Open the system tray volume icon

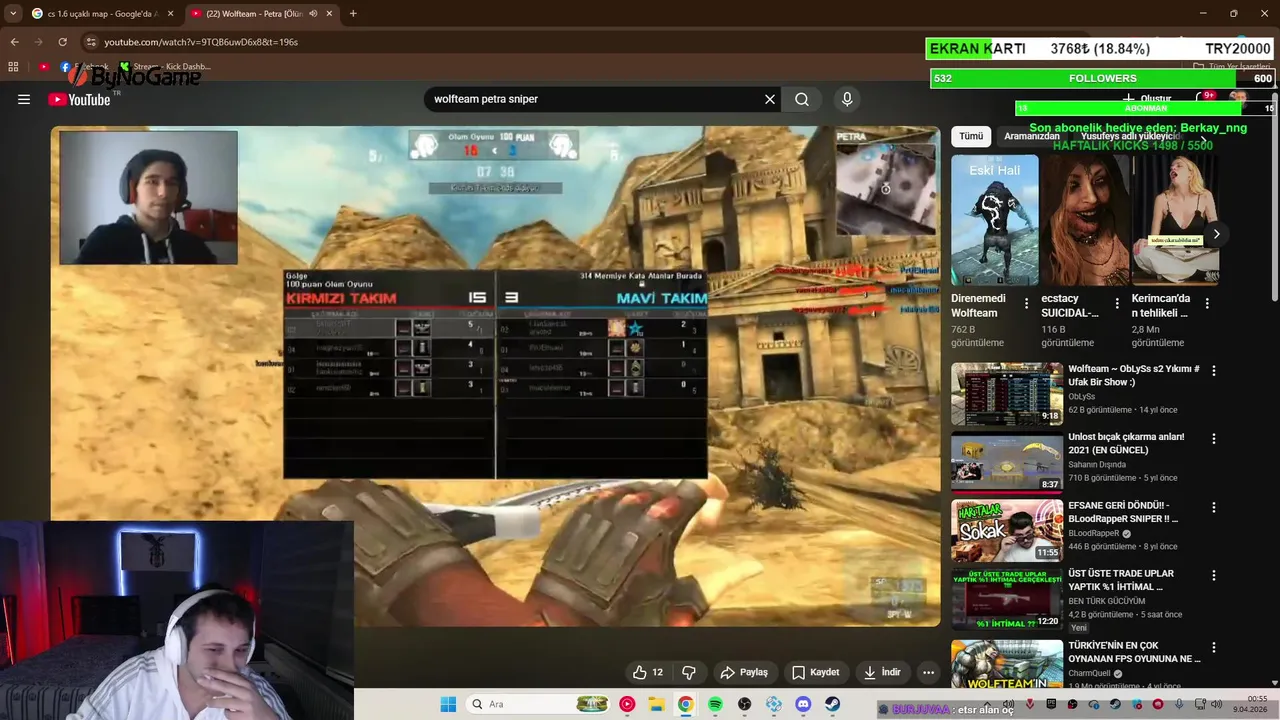coord(1218,704)
